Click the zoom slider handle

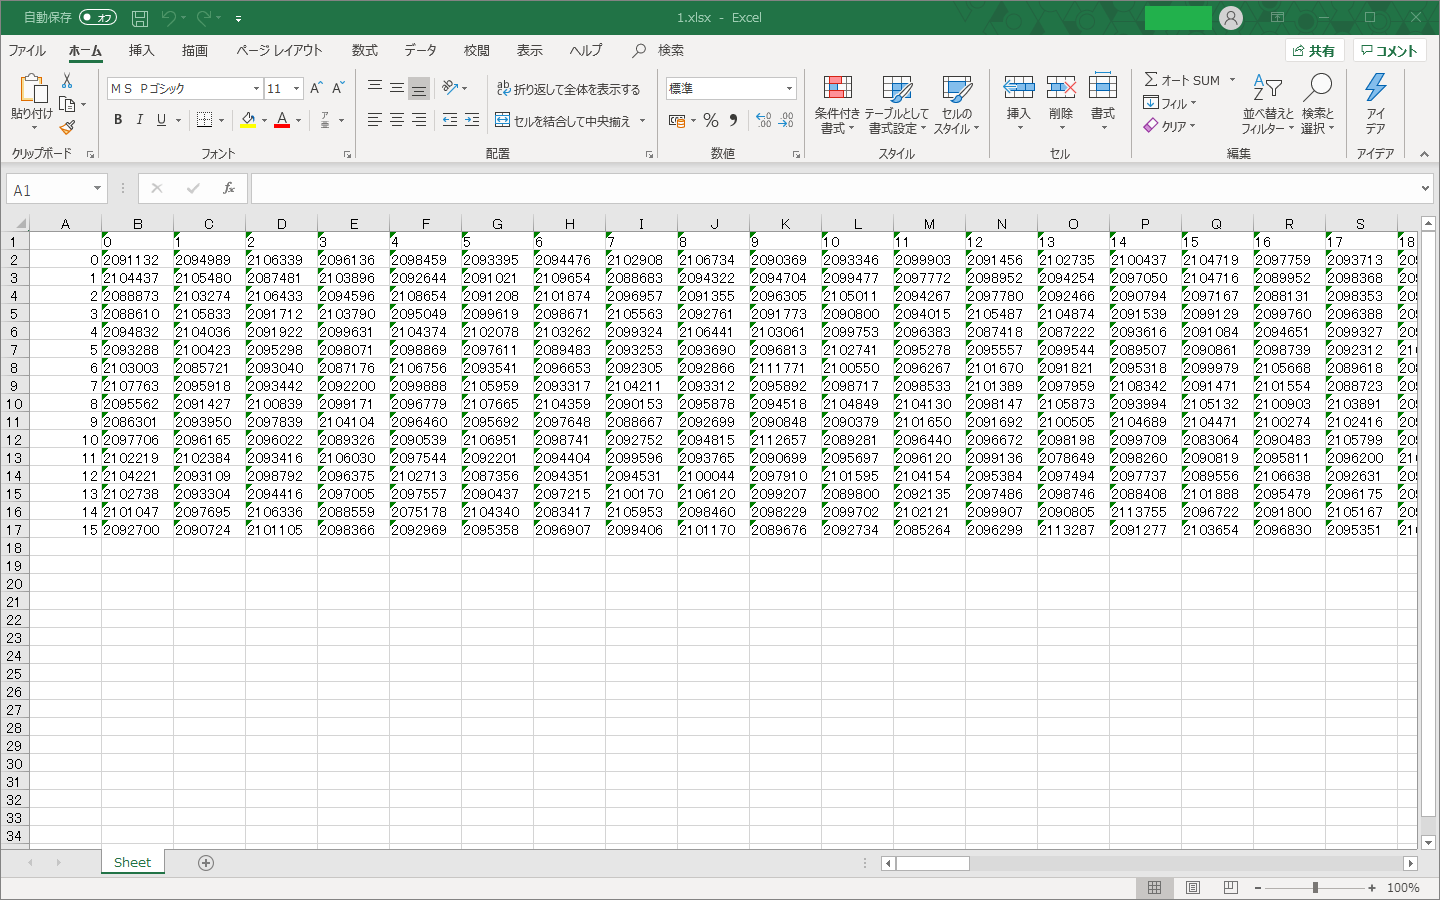pos(1315,888)
